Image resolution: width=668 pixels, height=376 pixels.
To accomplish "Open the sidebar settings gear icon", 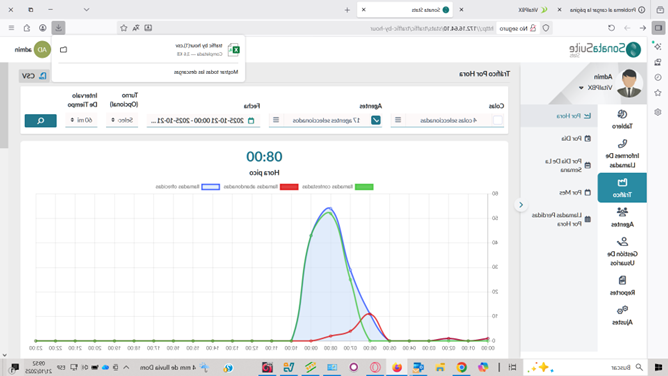I will (658, 112).
